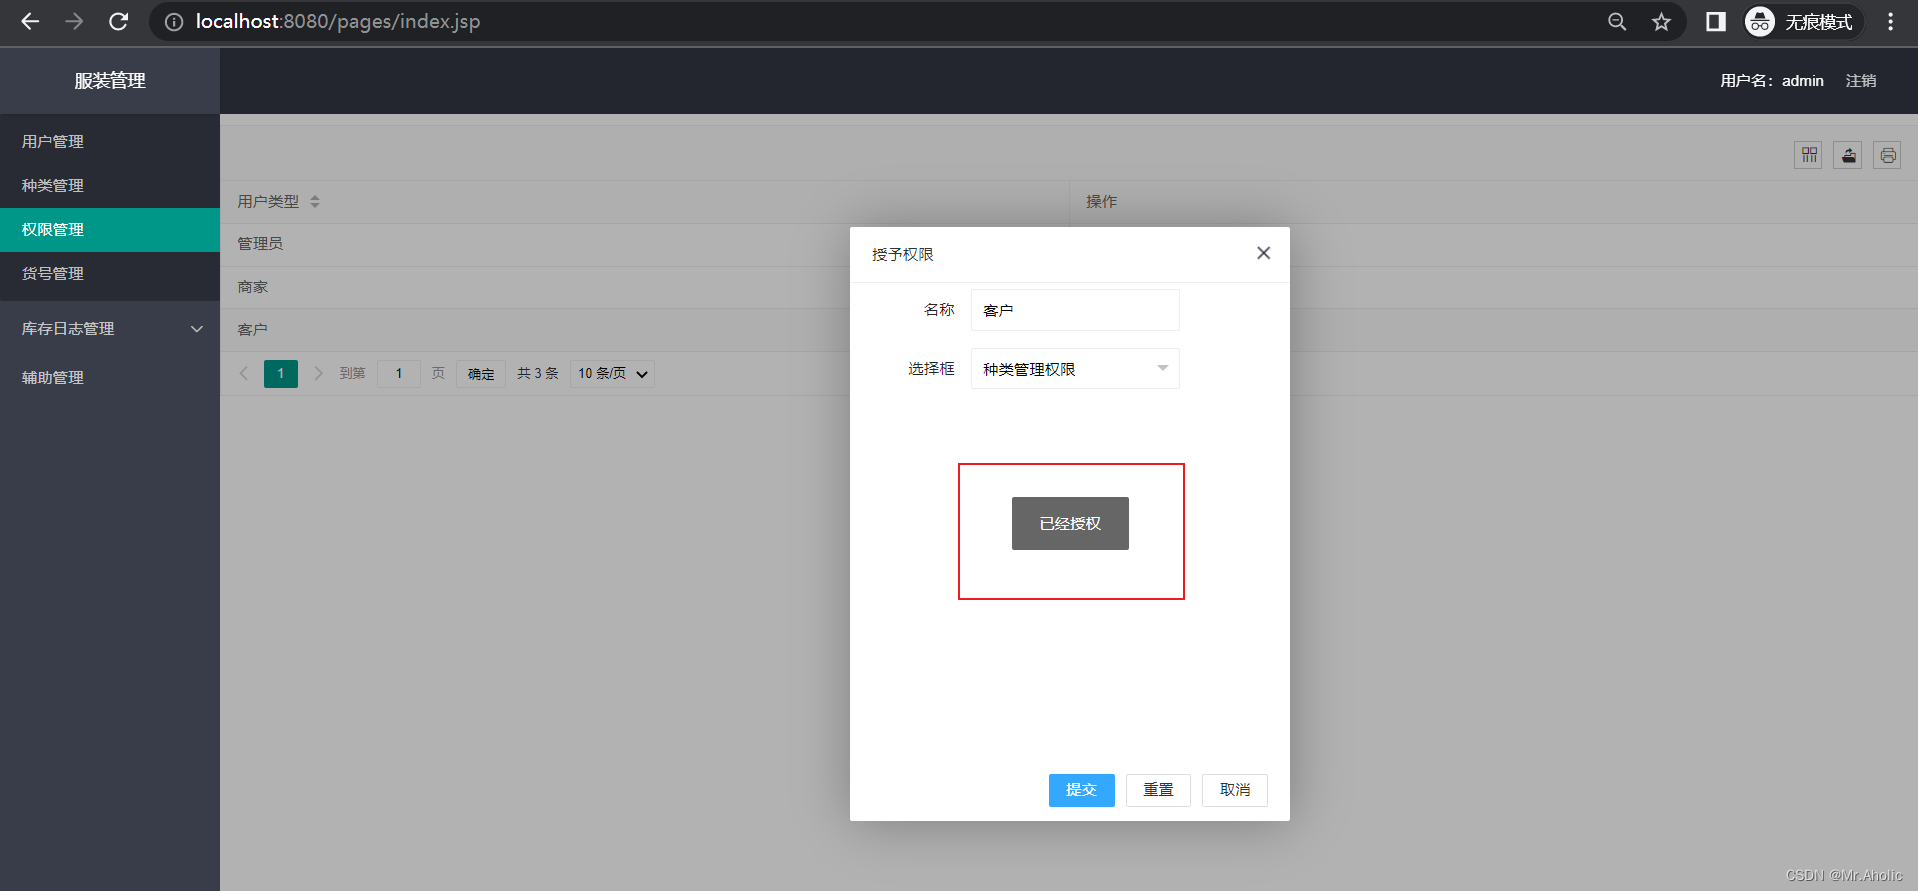Export table data using export icon
Viewport: 1918px width, 891px height.
1848,155
